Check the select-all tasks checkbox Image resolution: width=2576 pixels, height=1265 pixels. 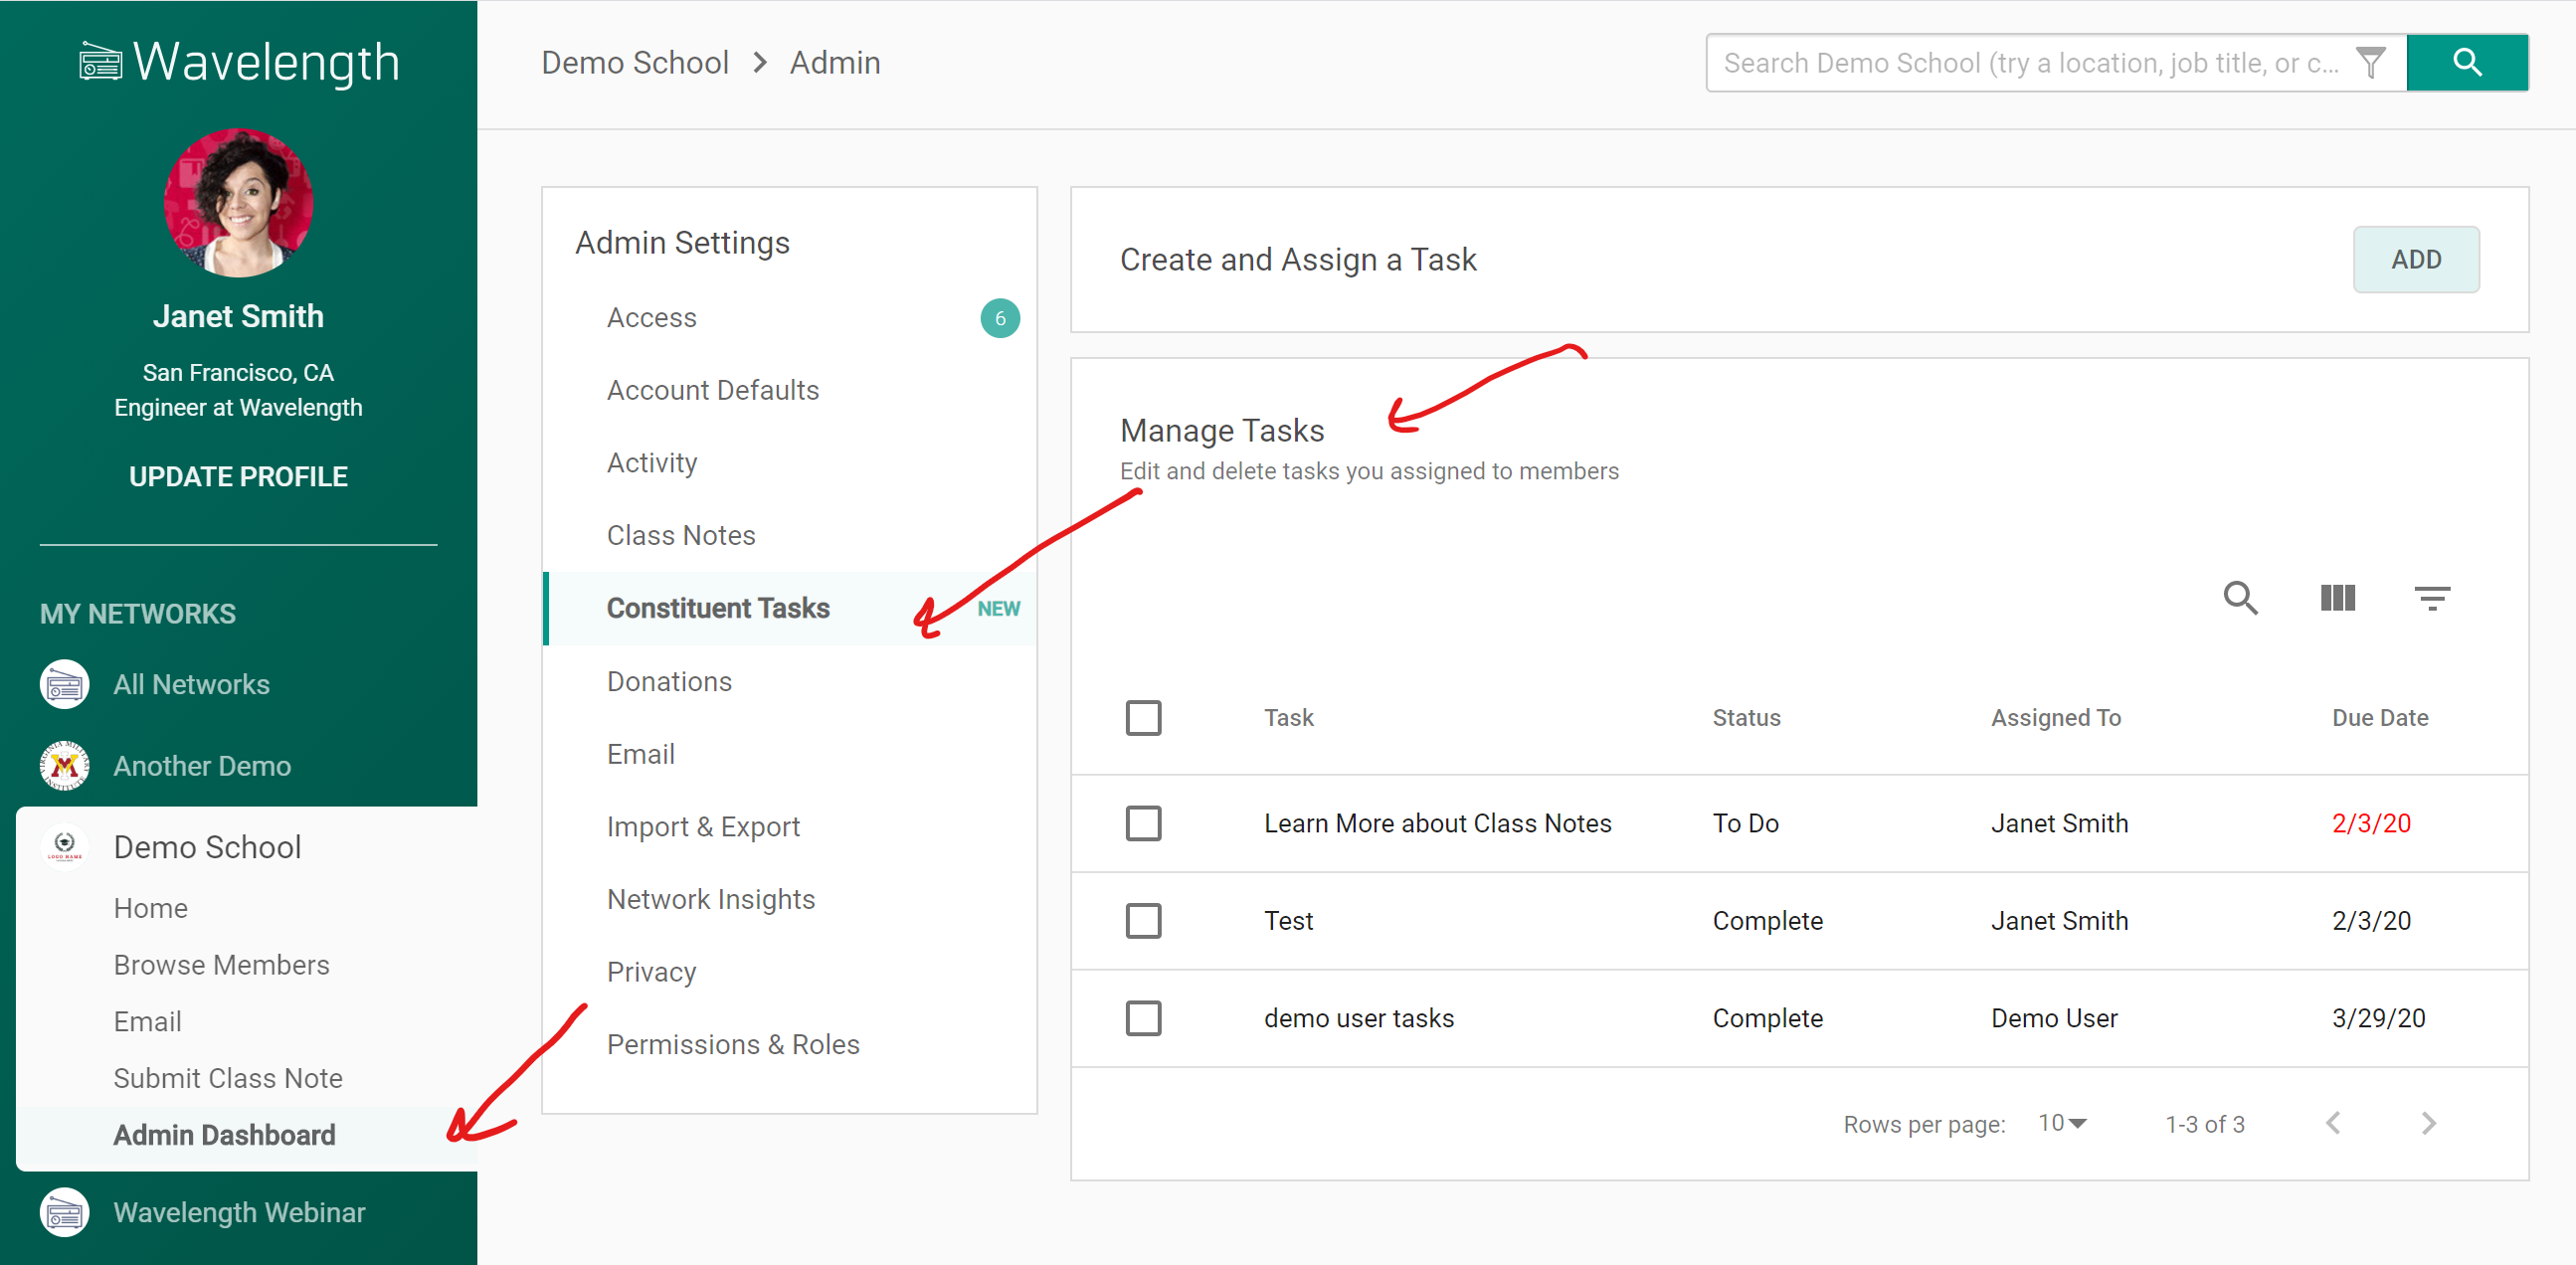coord(1143,718)
